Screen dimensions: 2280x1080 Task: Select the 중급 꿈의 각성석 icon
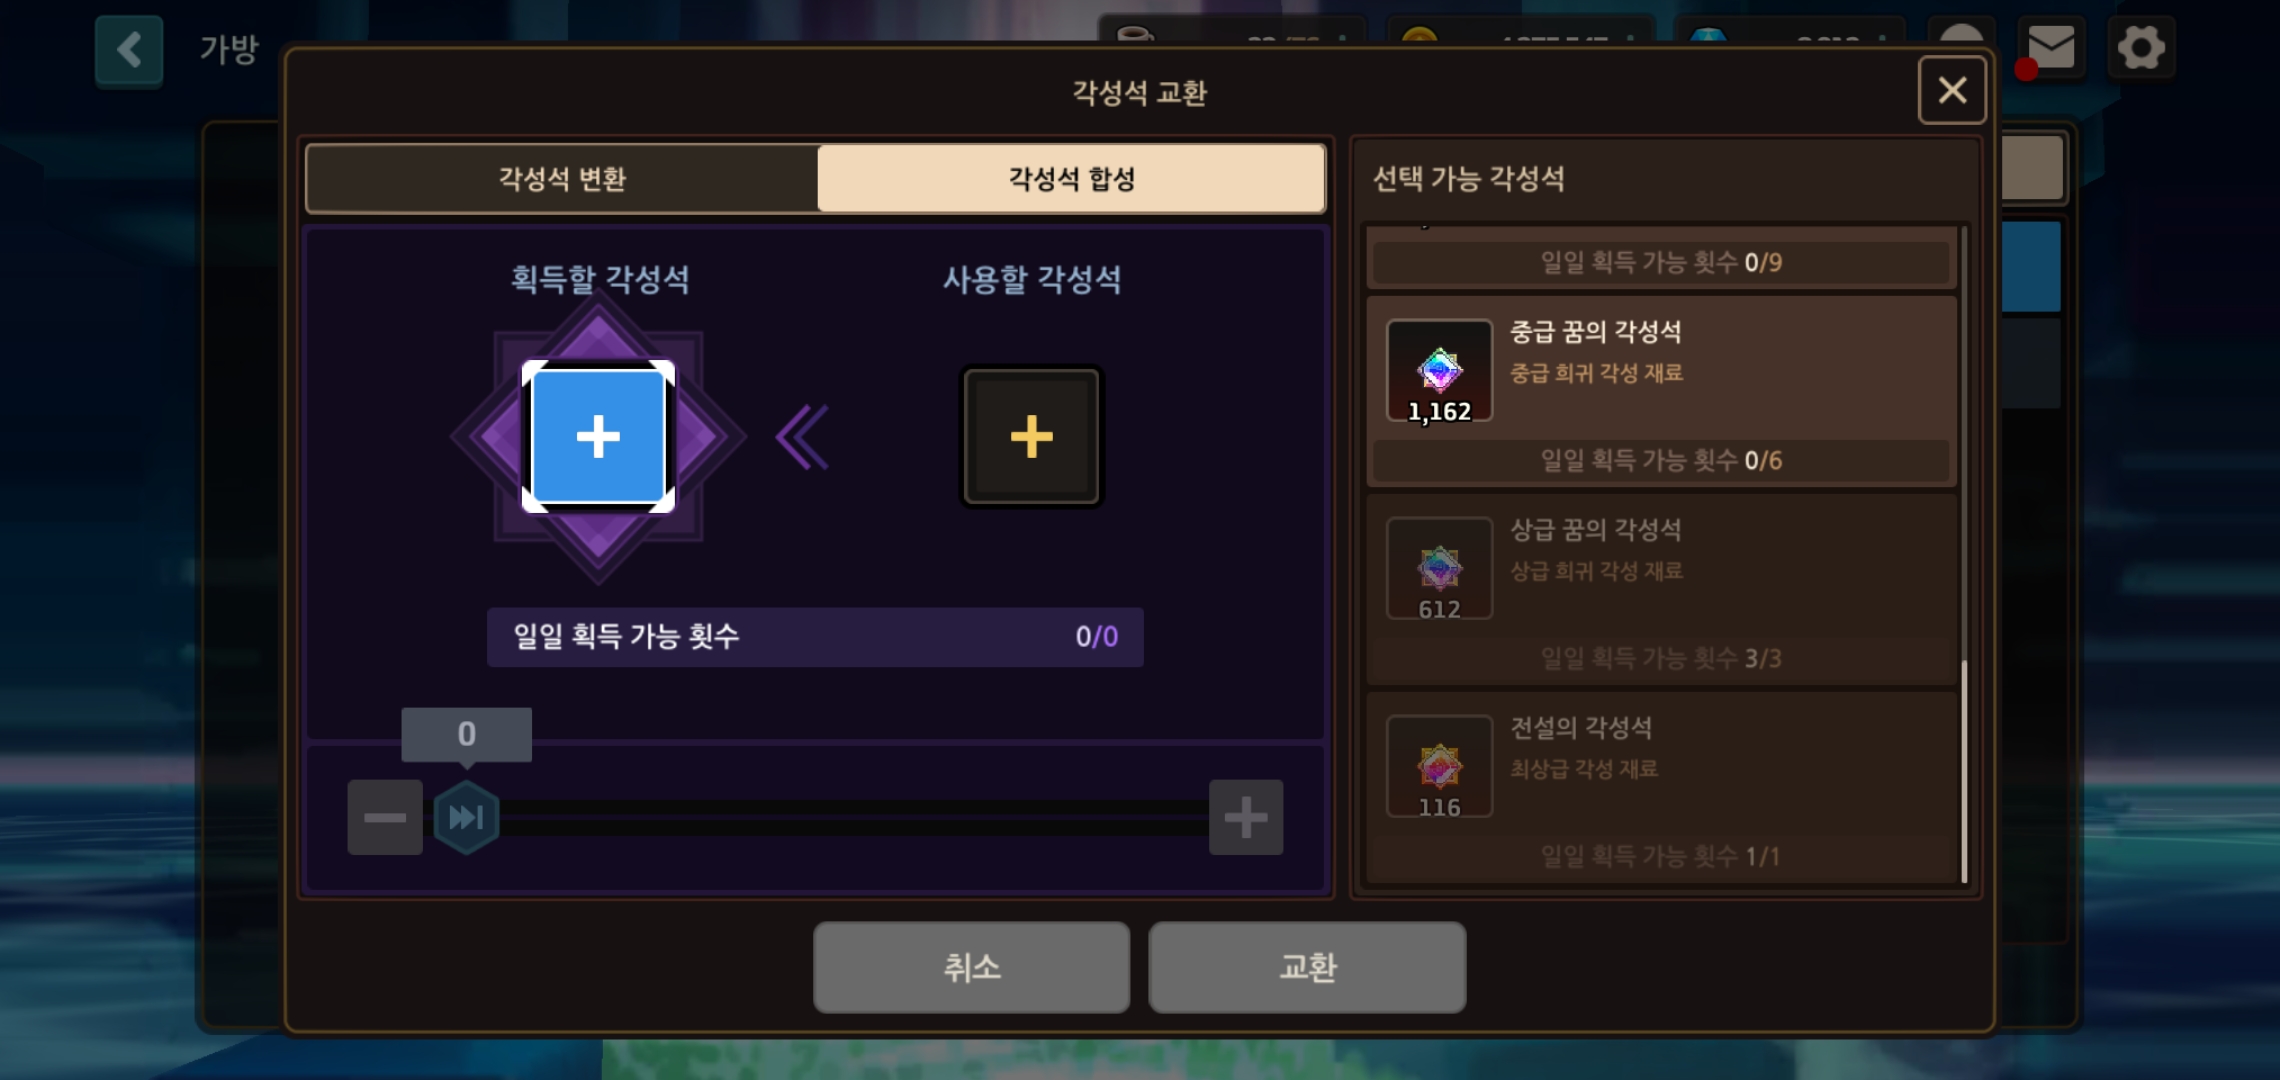click(x=1439, y=370)
